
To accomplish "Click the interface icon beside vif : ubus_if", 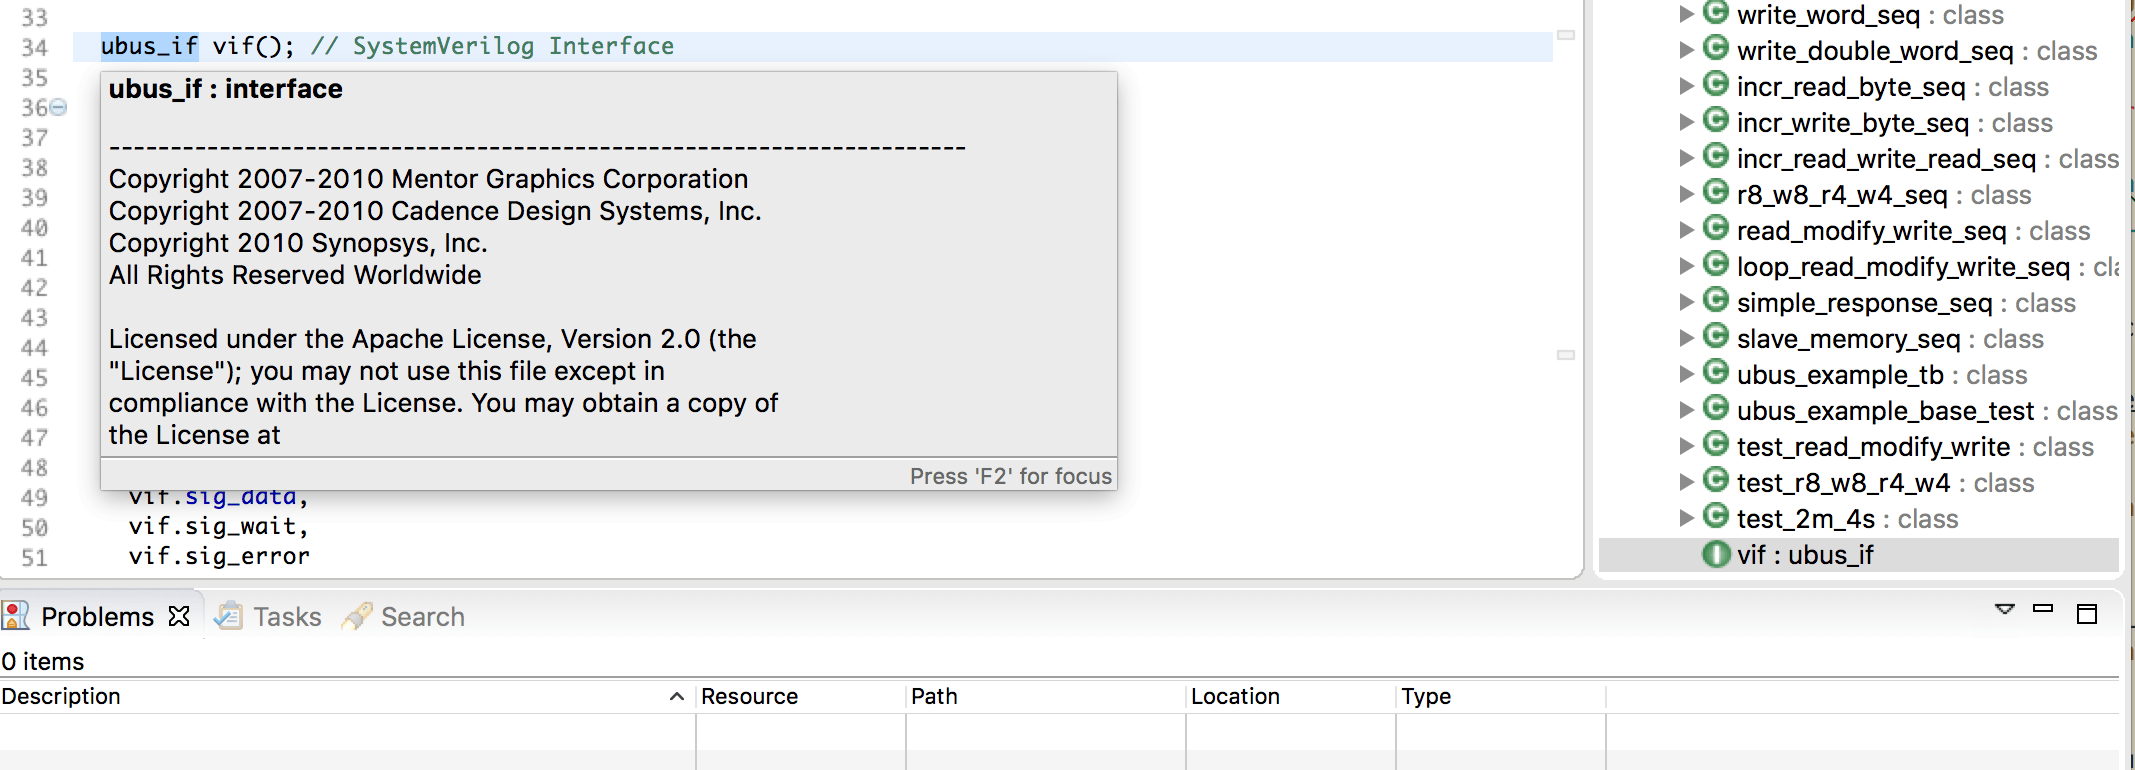I will click(1716, 554).
